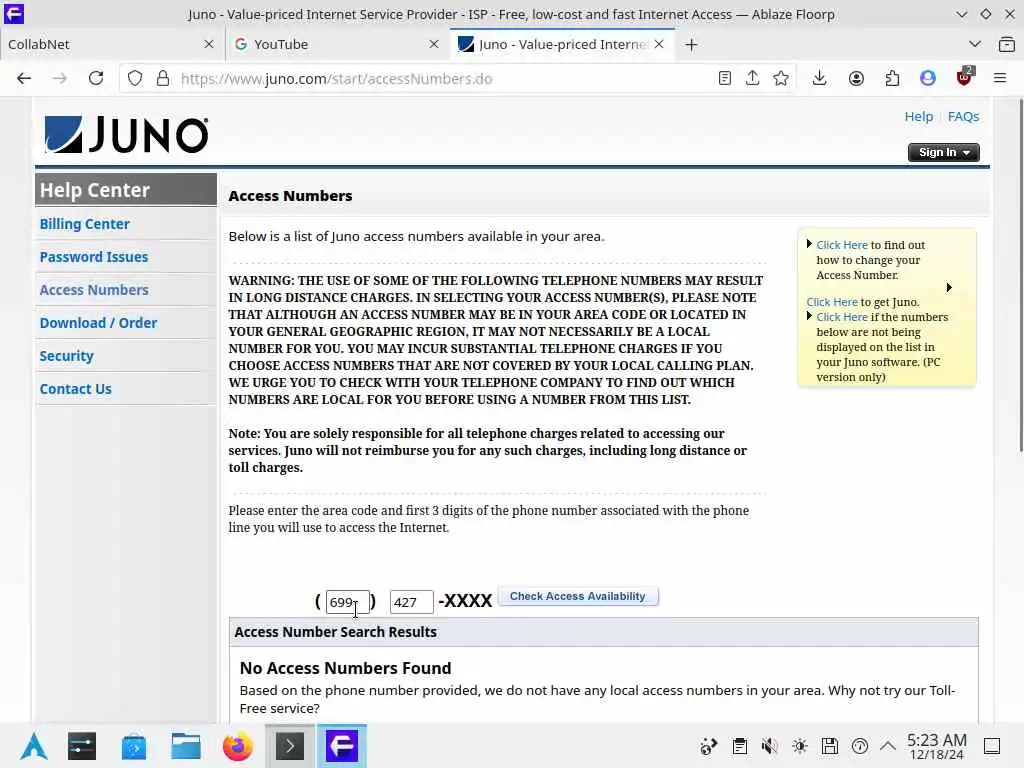This screenshot has width=1024, height=768.
Task: Open the workspaces icon at the right end of the tab bar
Action: coord(1006,44)
